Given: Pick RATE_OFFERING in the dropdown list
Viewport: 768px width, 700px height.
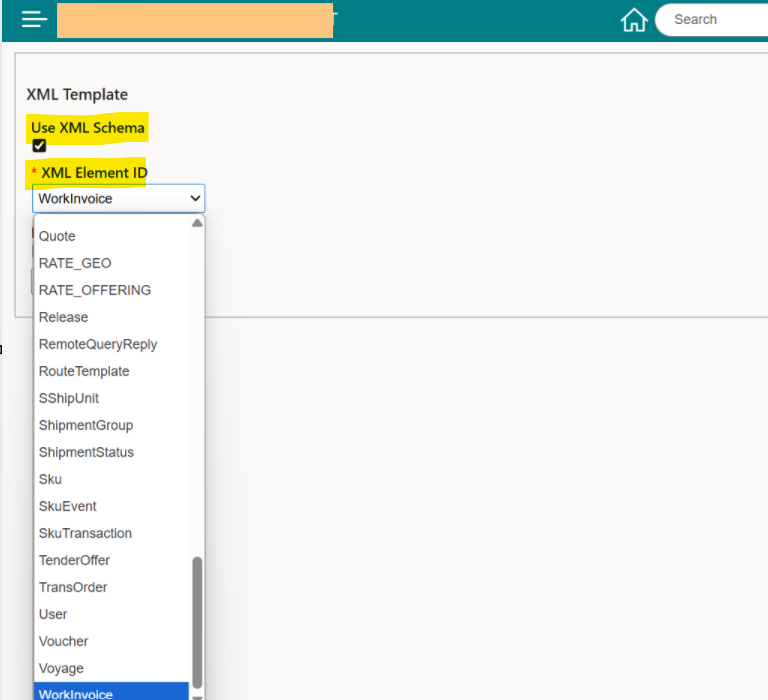Looking at the screenshot, I should click(111, 290).
